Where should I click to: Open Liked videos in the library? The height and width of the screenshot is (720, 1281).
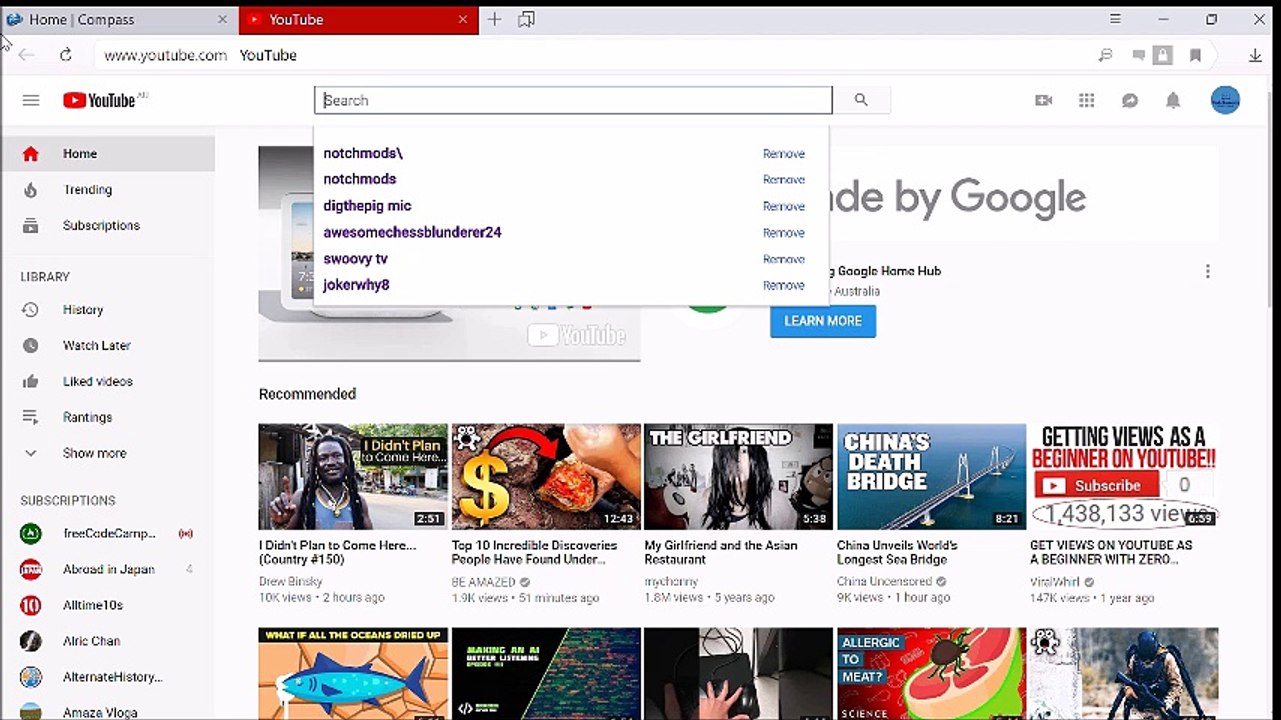(x=107, y=382)
